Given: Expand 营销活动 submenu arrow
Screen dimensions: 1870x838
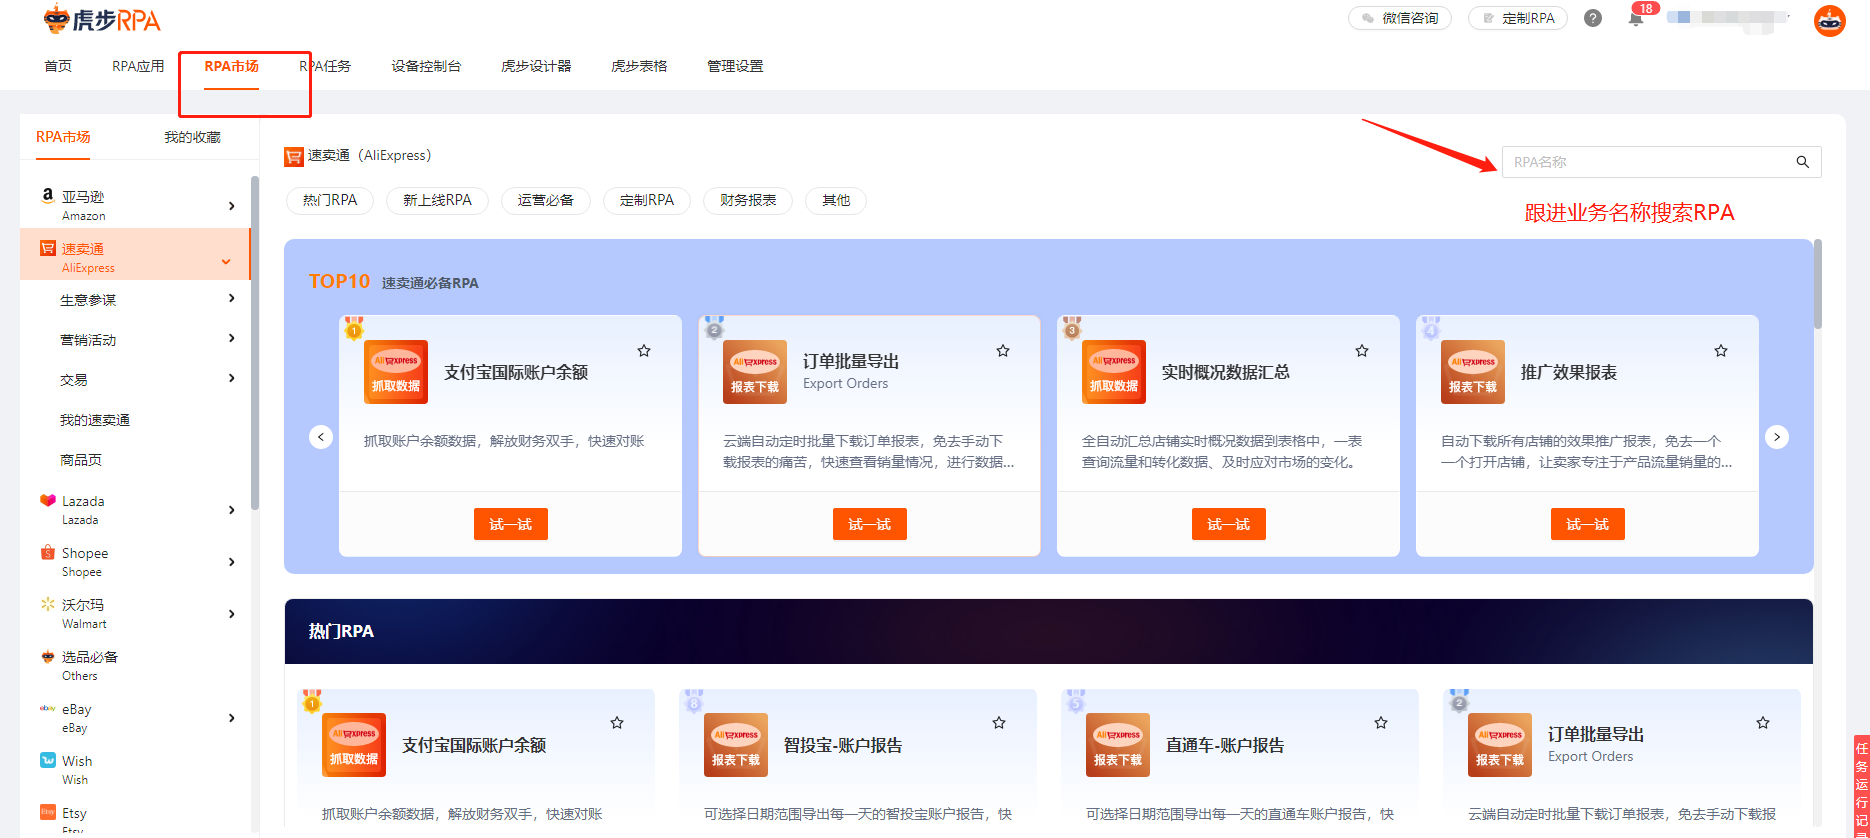Looking at the screenshot, I should [231, 338].
